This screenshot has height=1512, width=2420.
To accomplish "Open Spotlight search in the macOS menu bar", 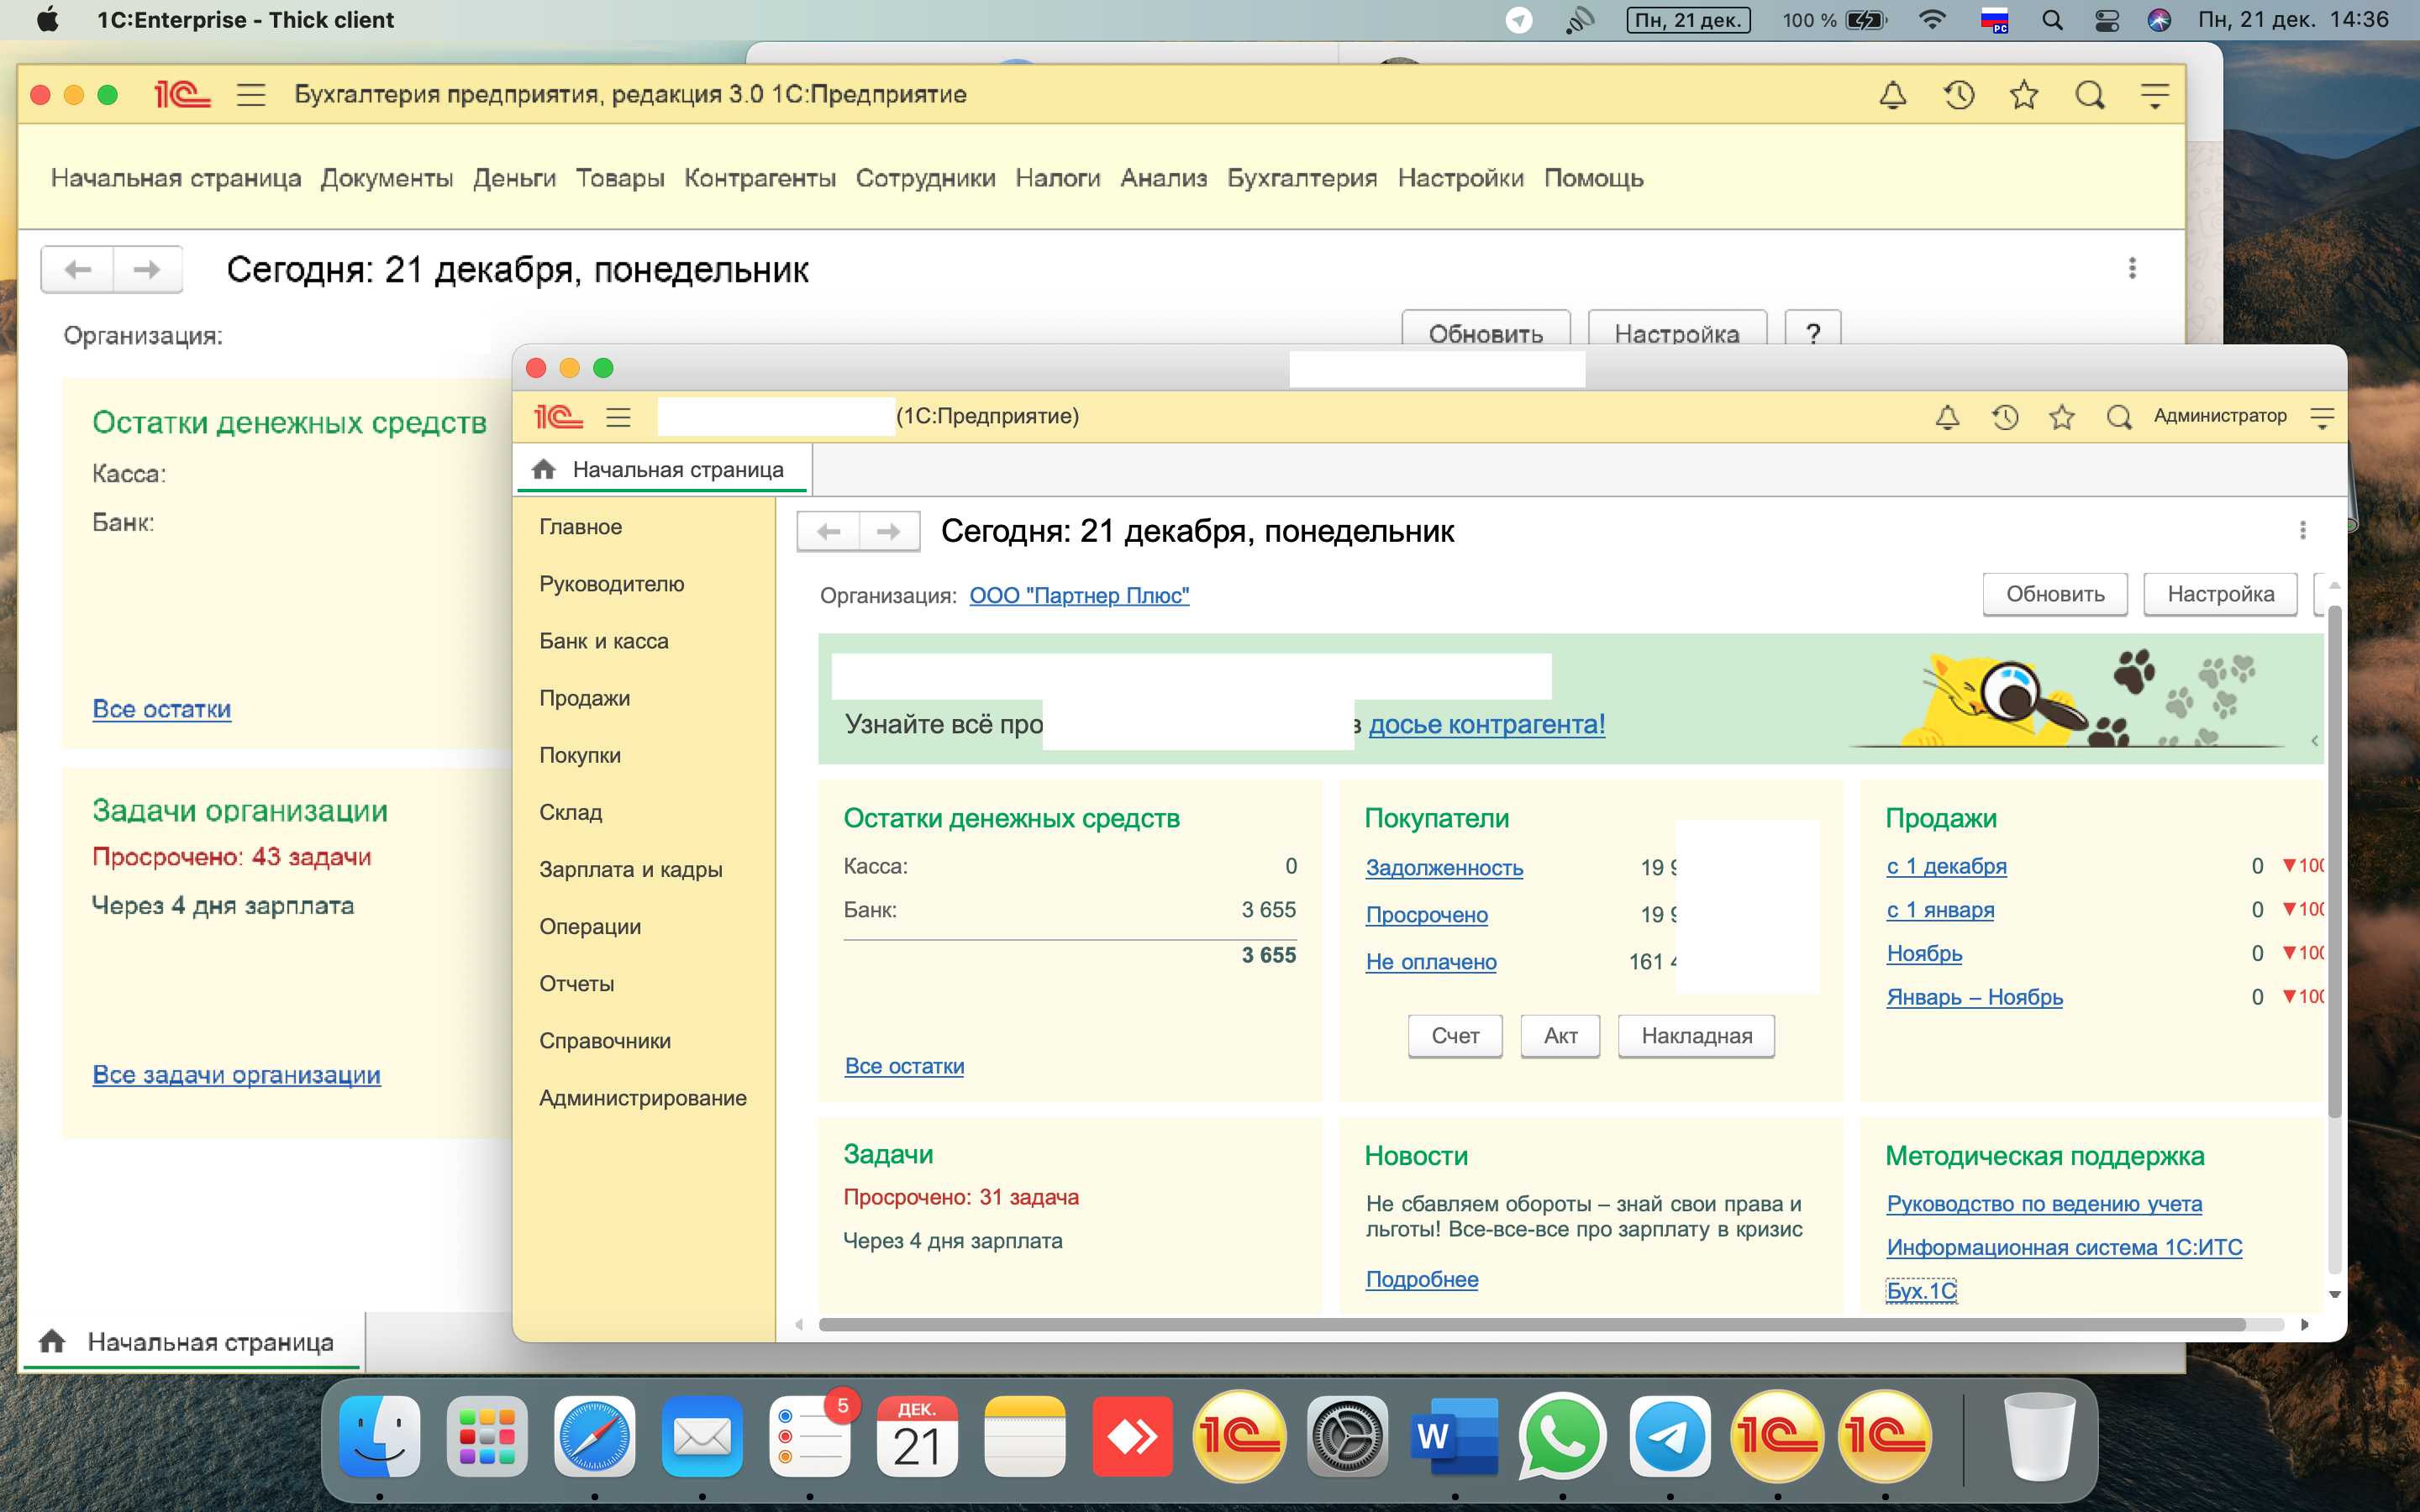I will click(2052, 20).
